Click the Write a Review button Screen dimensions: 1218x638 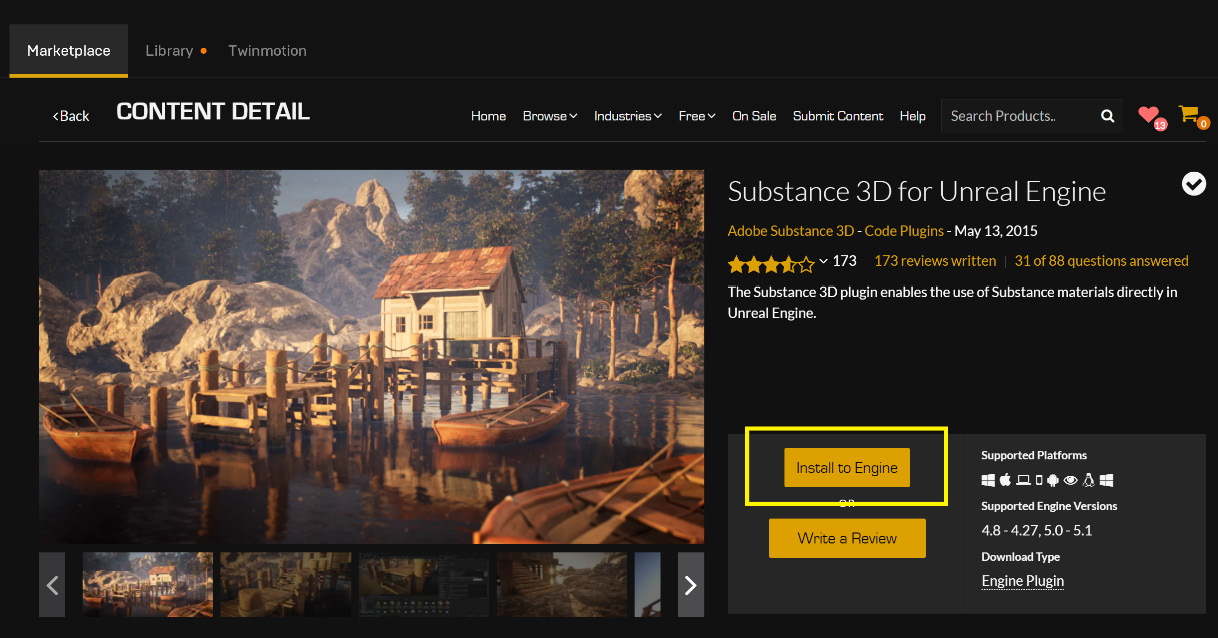click(x=847, y=538)
